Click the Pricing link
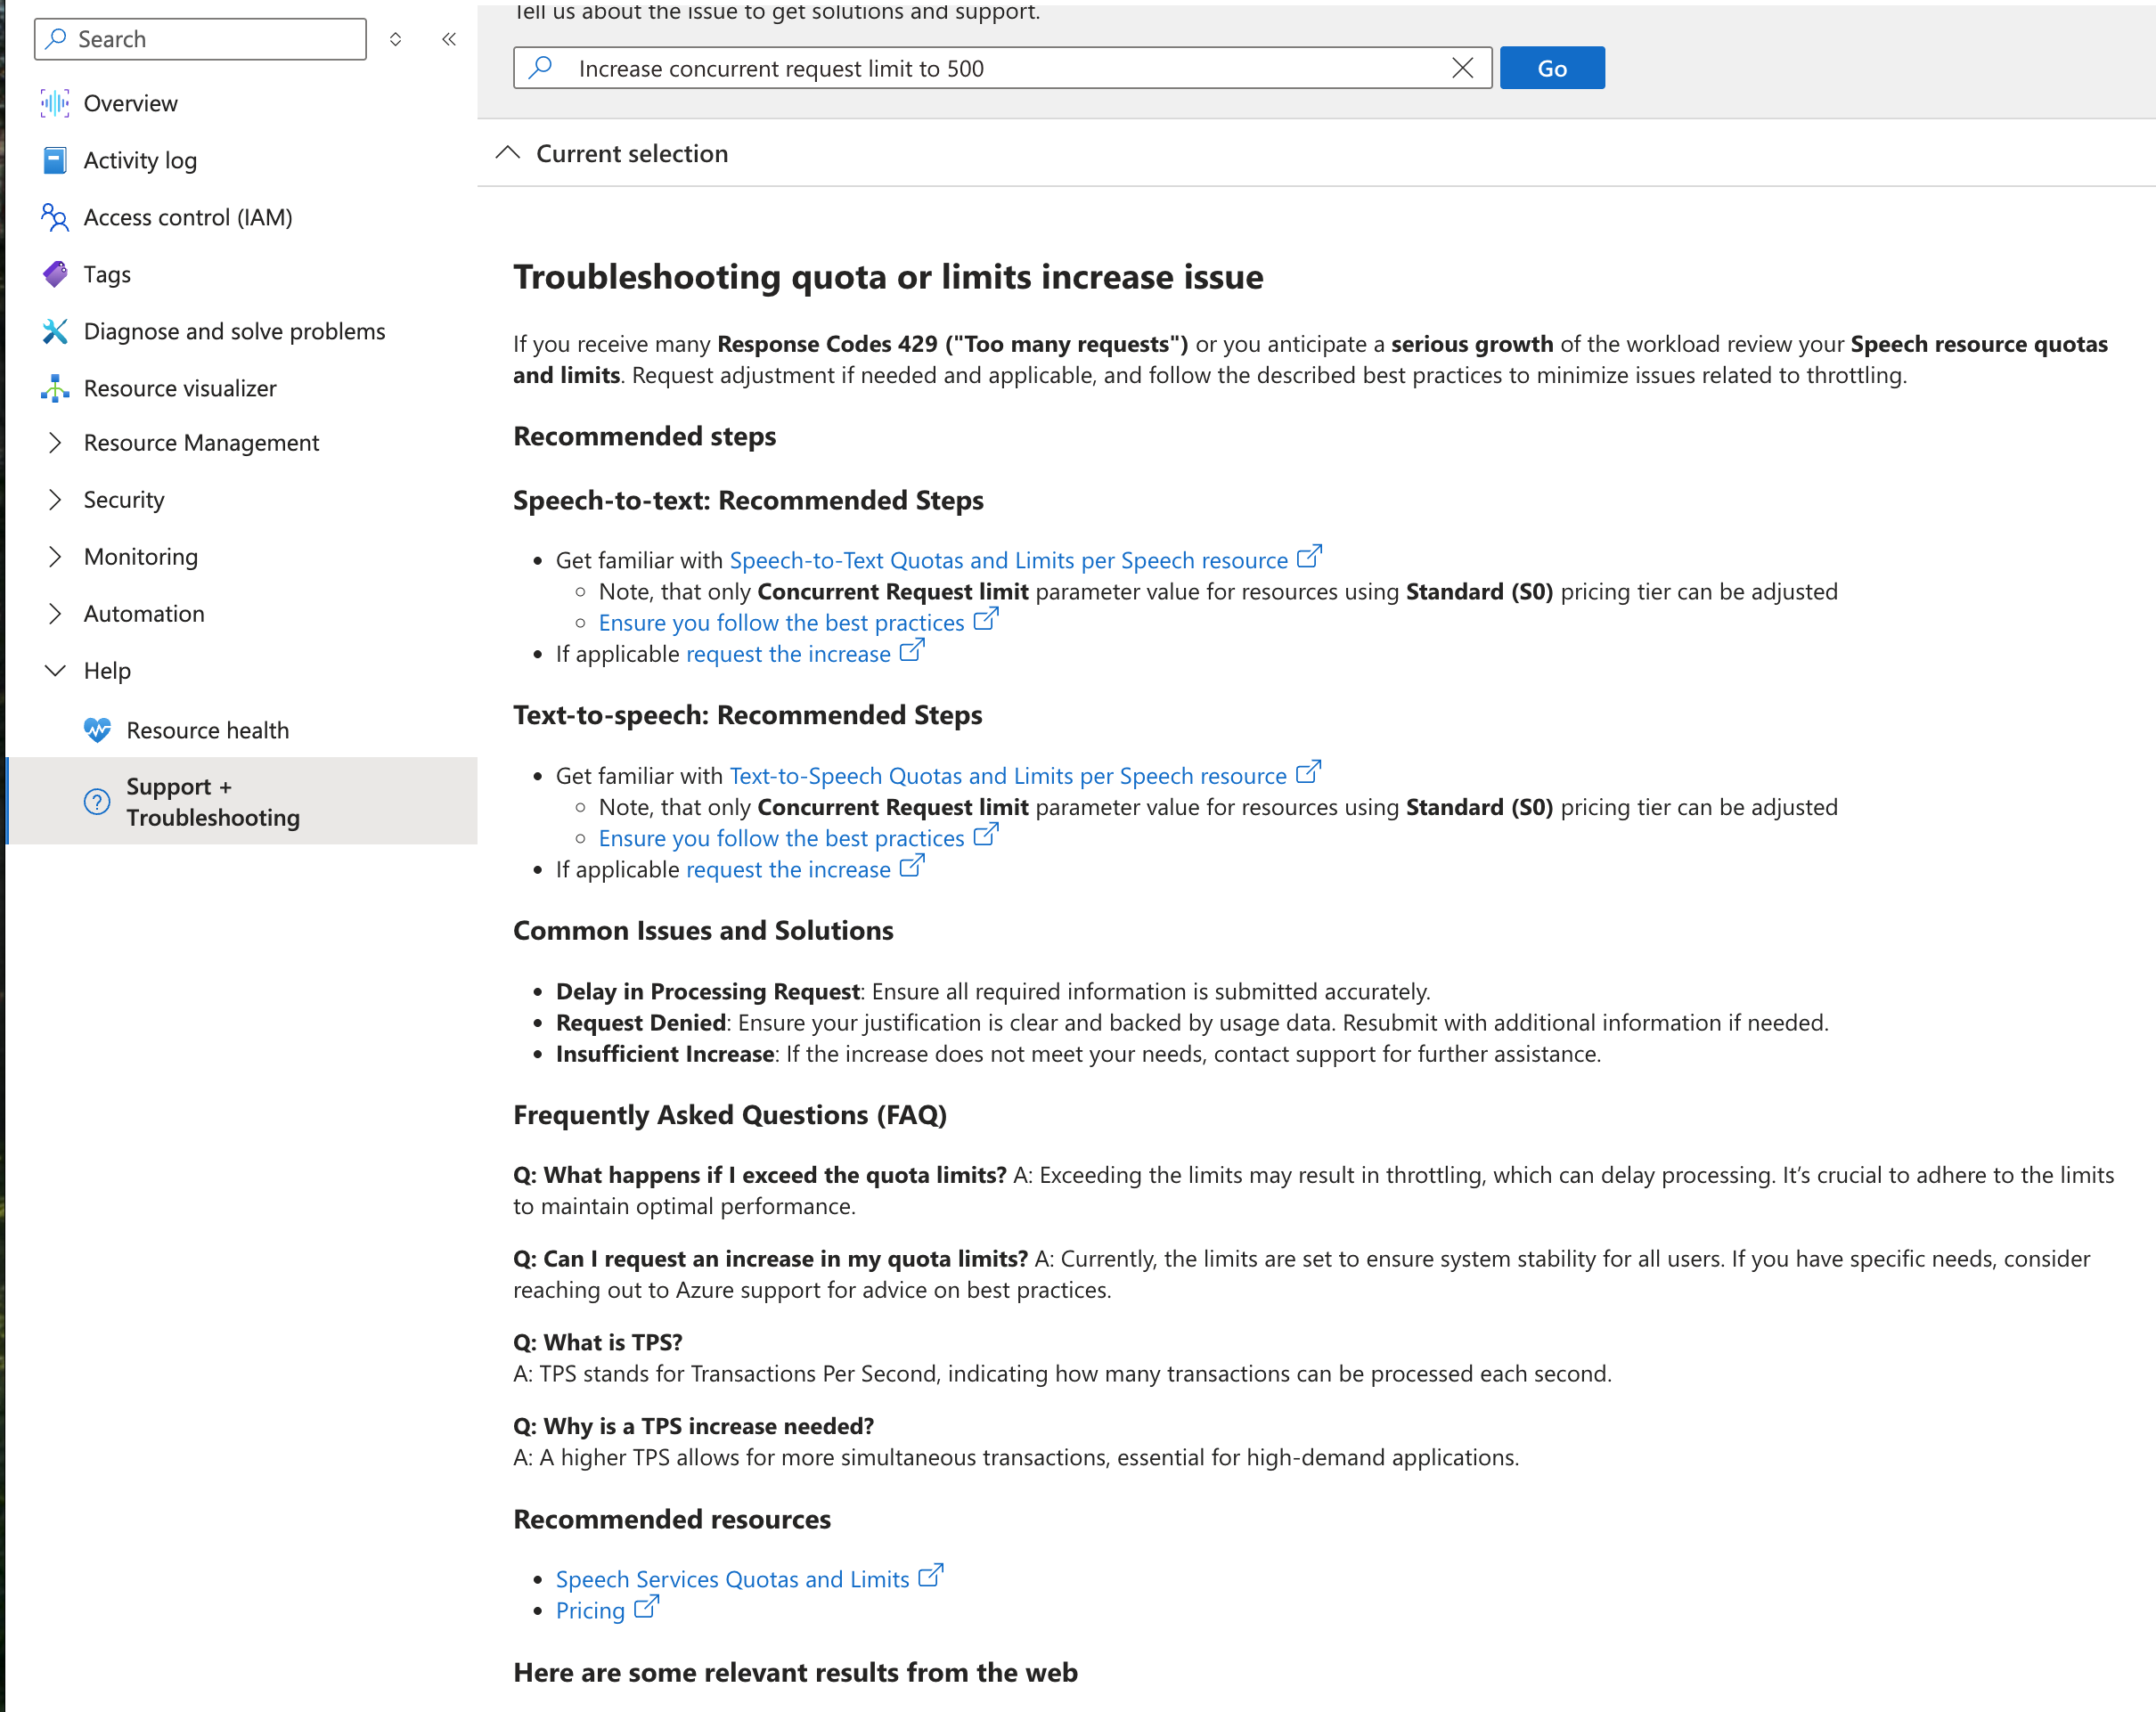 tap(590, 1610)
